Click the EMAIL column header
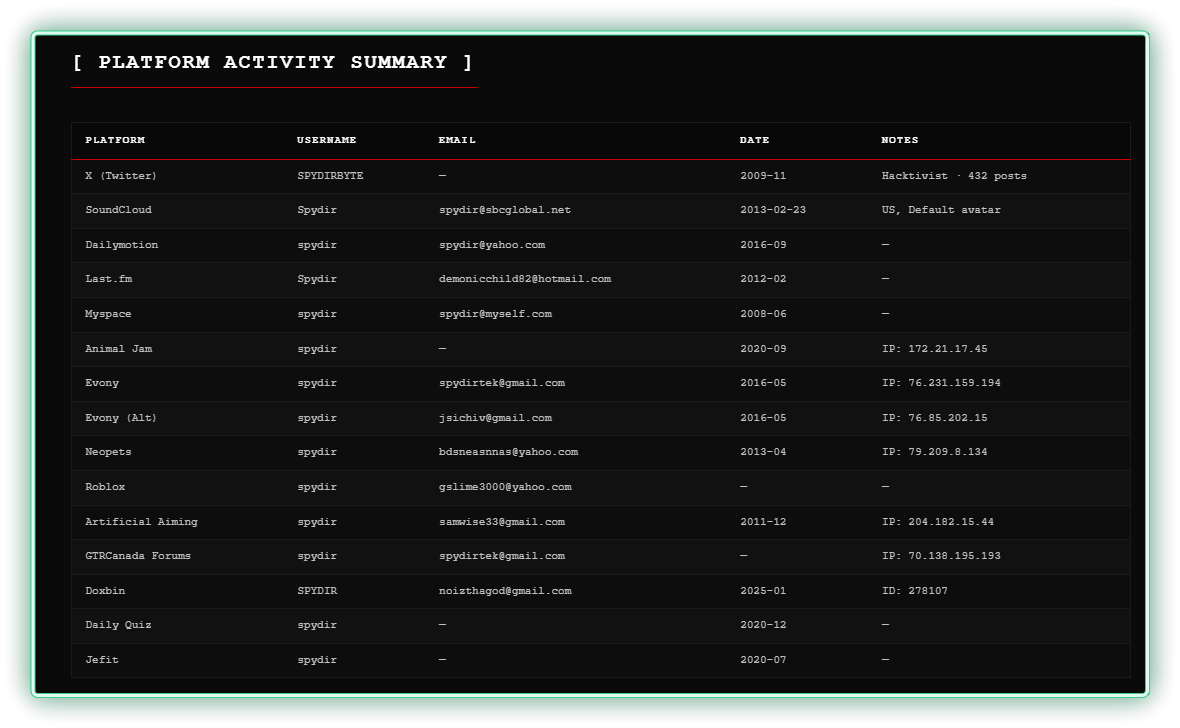1180x728 pixels. tap(458, 140)
